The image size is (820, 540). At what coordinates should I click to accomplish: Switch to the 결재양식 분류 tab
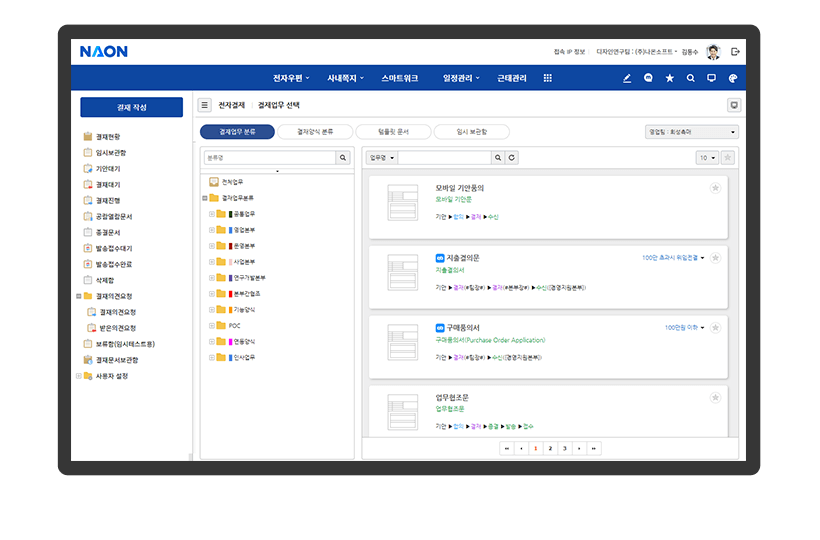(x=315, y=132)
